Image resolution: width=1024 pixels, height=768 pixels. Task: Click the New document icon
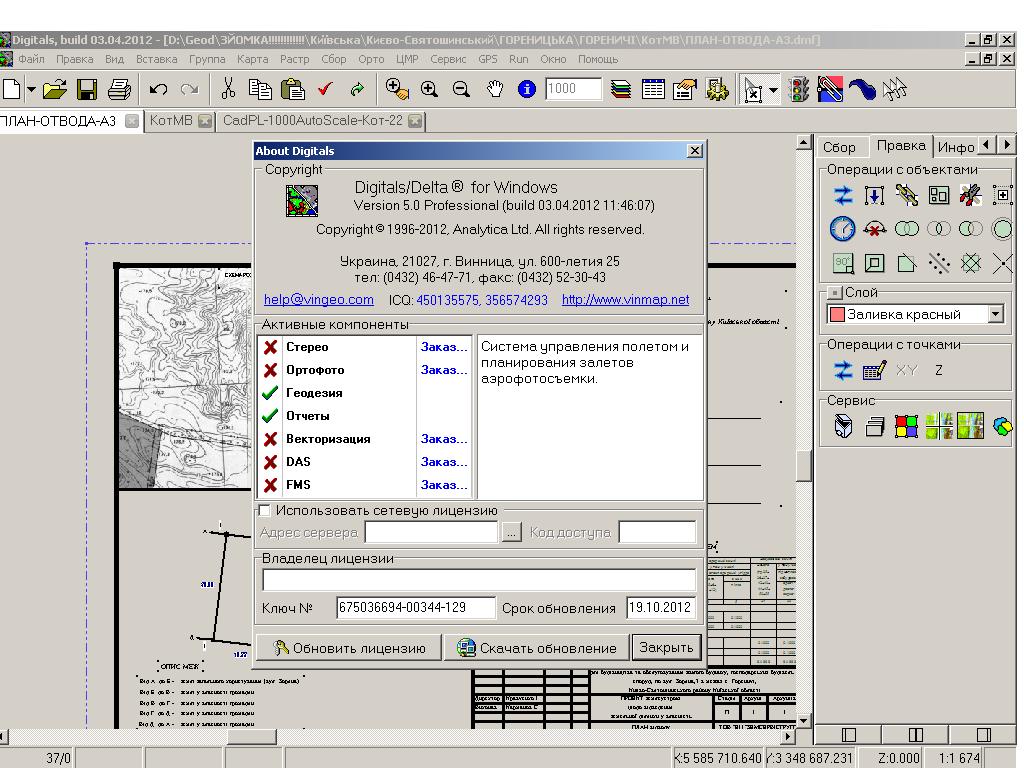12,89
